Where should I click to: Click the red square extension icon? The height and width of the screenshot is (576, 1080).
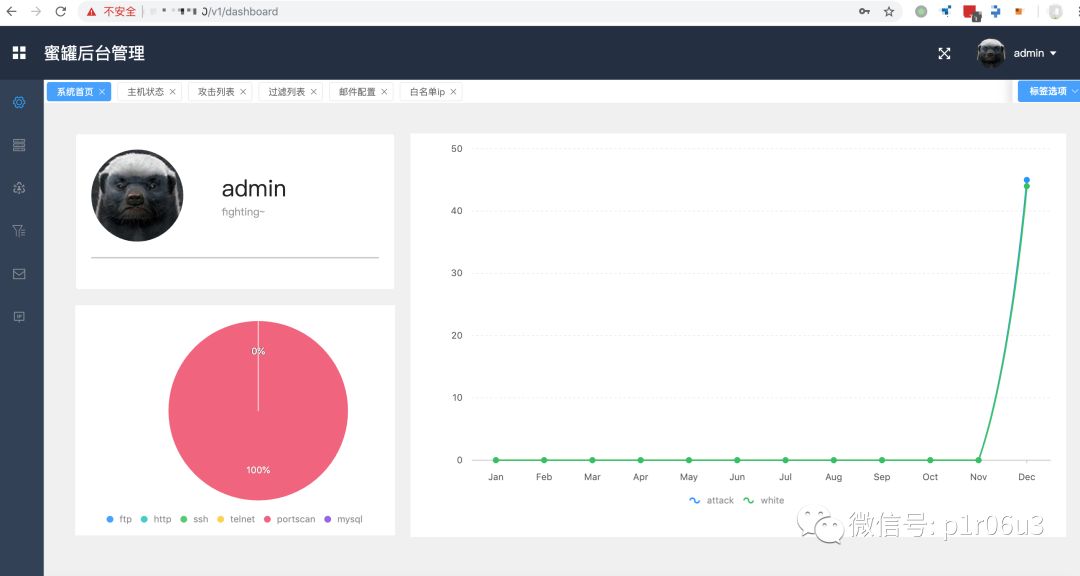coord(971,12)
